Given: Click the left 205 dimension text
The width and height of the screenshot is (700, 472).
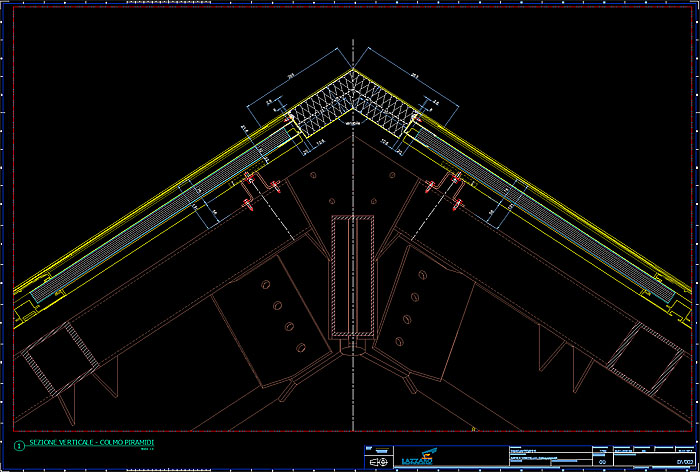Looking at the screenshot, I should pos(289,75).
